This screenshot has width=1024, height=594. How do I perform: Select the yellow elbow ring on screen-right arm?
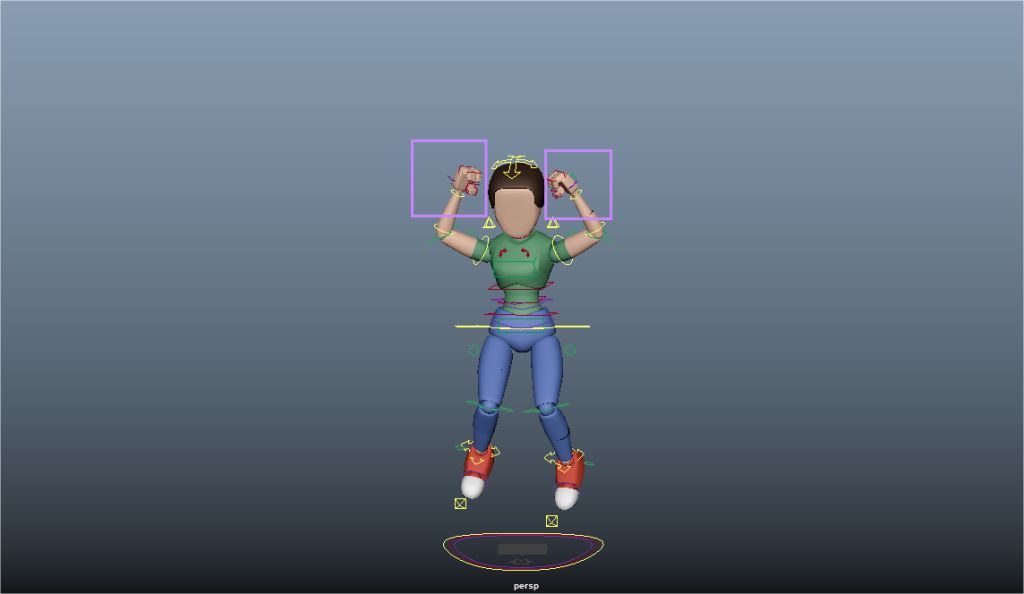pos(594,230)
